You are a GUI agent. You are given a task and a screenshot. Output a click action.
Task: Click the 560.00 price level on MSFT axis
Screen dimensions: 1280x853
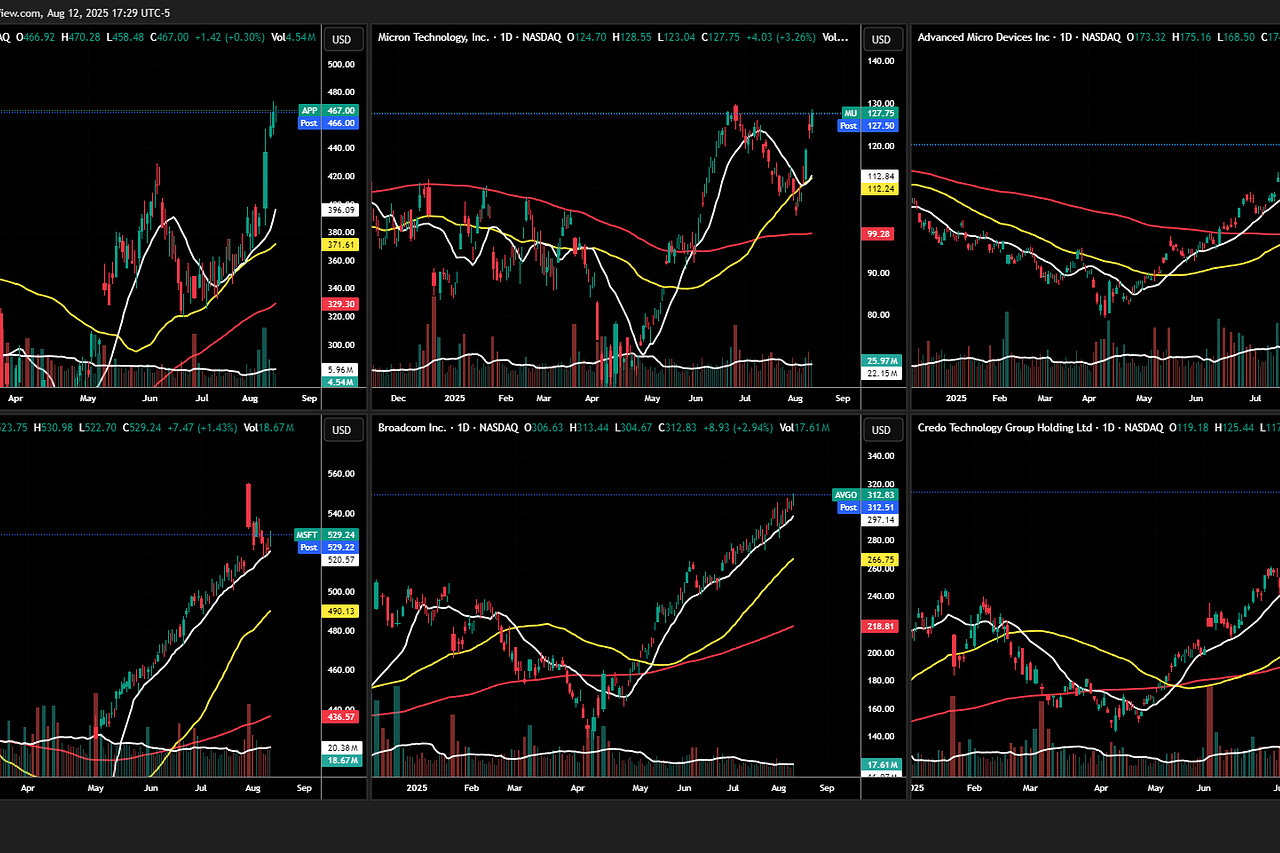341,476
